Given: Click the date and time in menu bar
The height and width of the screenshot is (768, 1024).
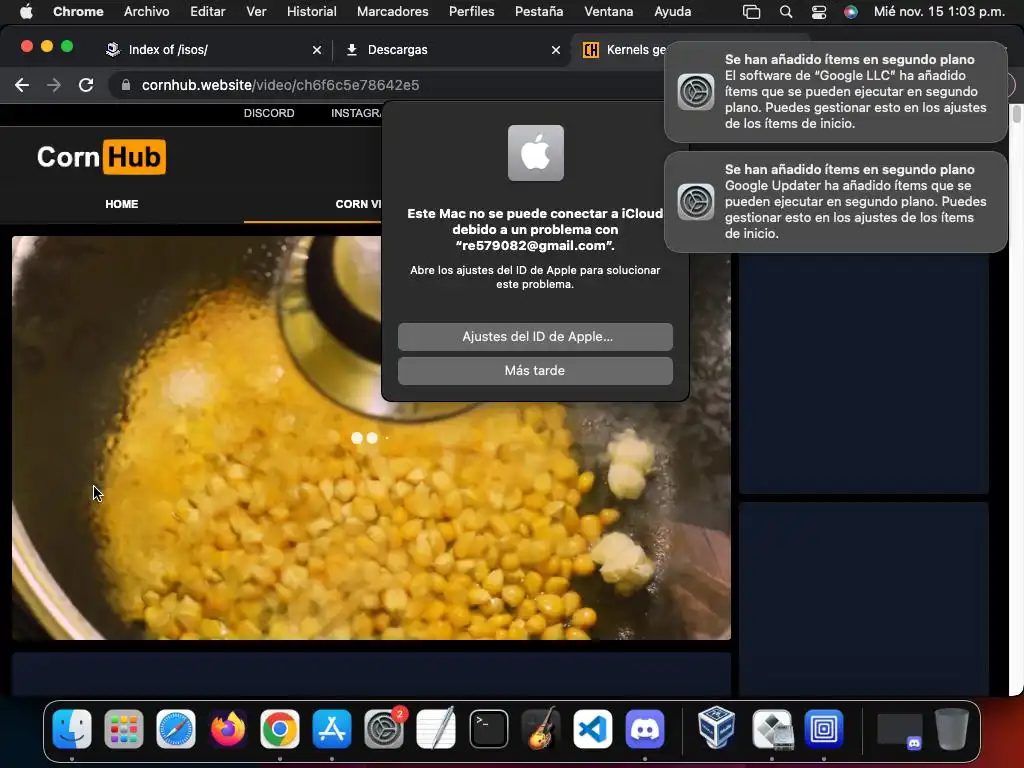Looking at the screenshot, I should [x=939, y=11].
